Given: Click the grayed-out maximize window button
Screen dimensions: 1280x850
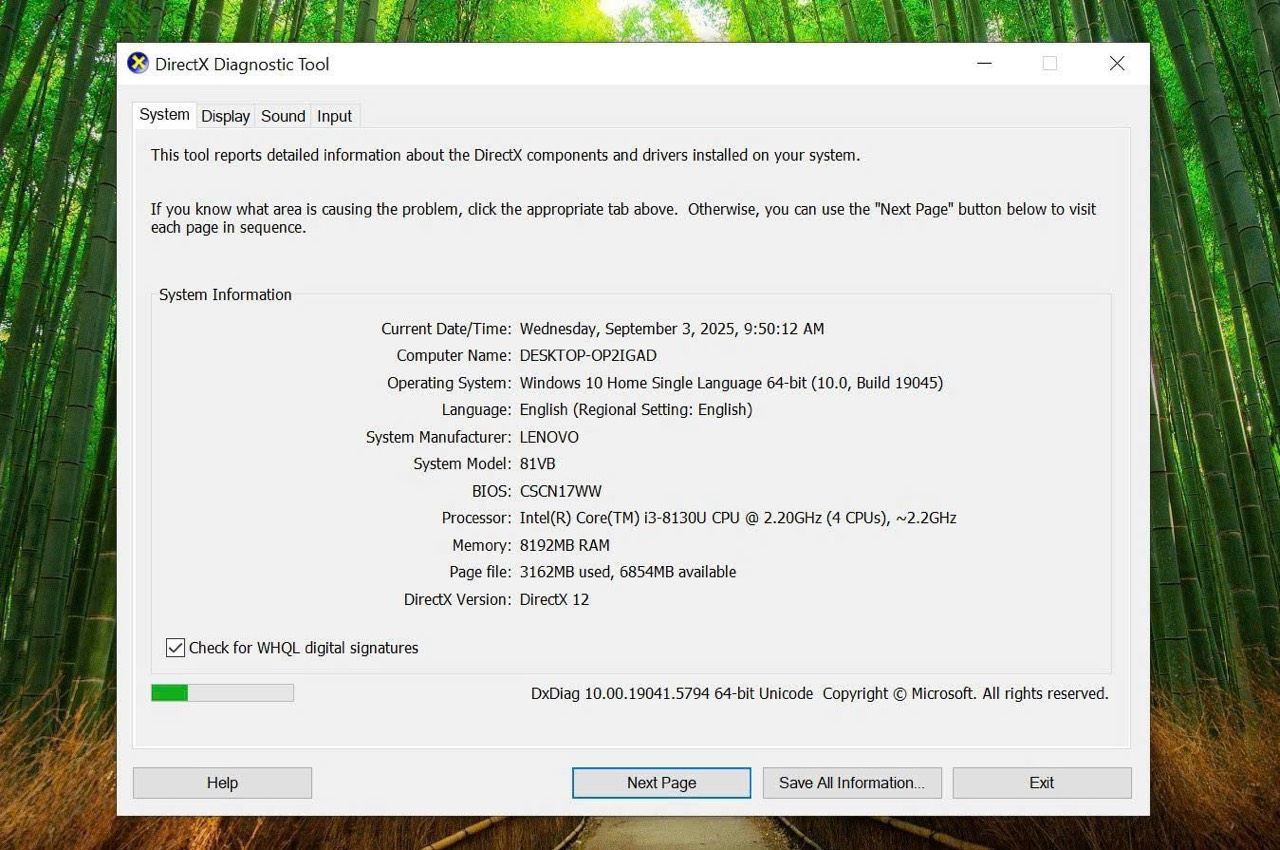Looking at the screenshot, I should click(x=1049, y=64).
